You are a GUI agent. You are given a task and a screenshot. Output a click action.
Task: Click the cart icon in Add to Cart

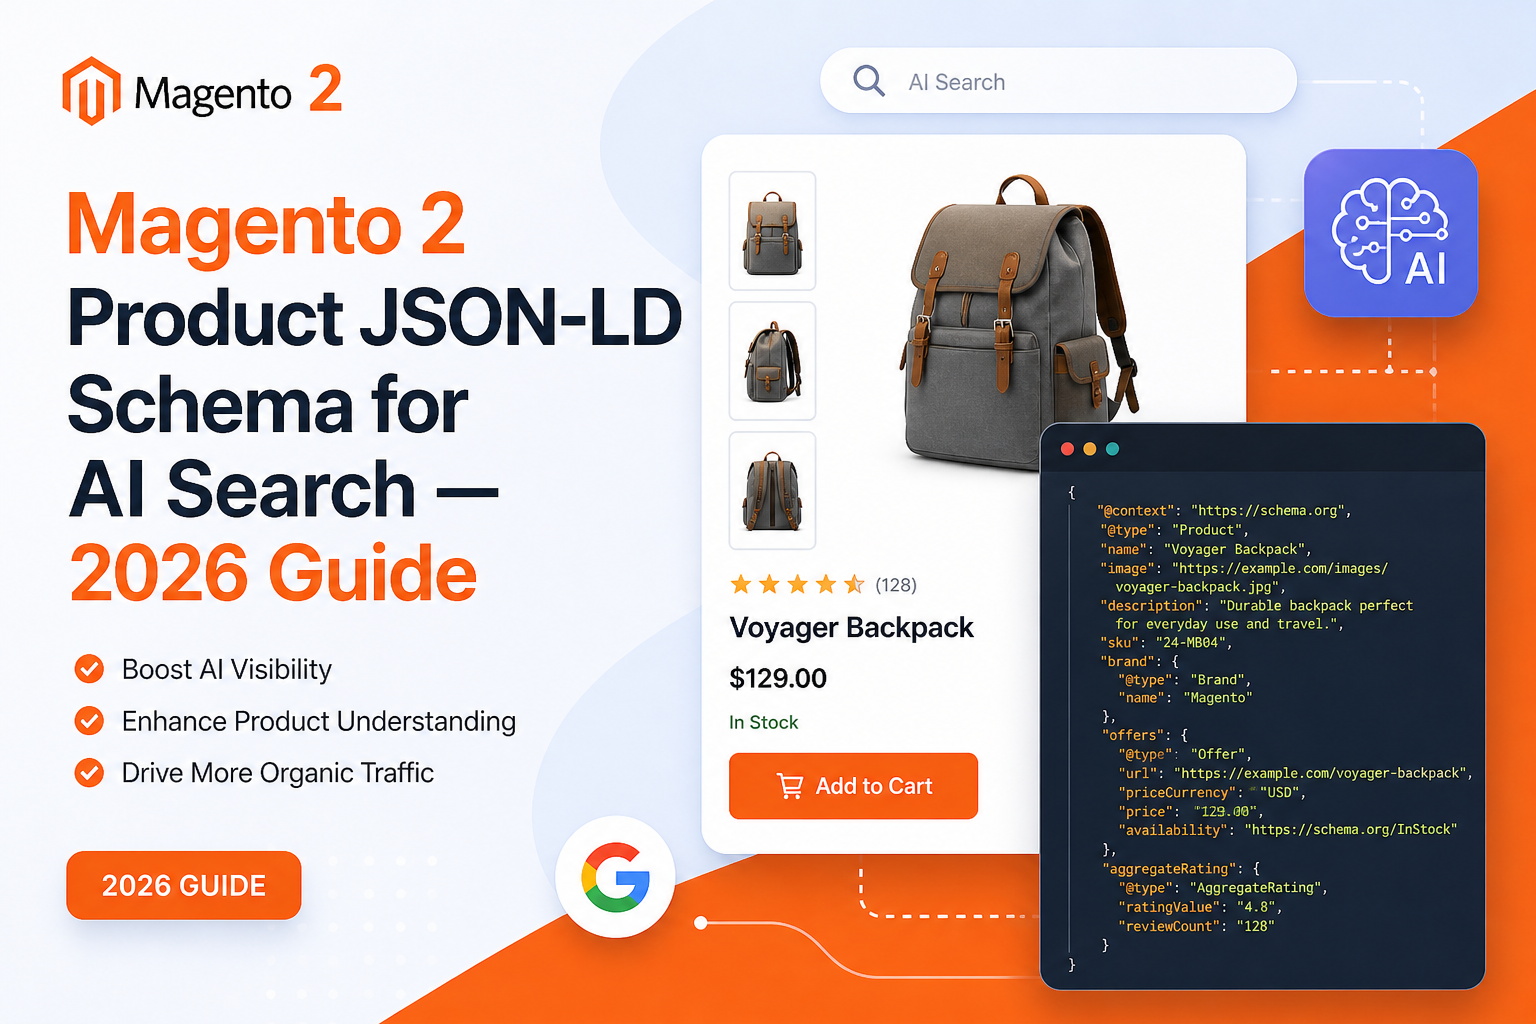pos(790,787)
